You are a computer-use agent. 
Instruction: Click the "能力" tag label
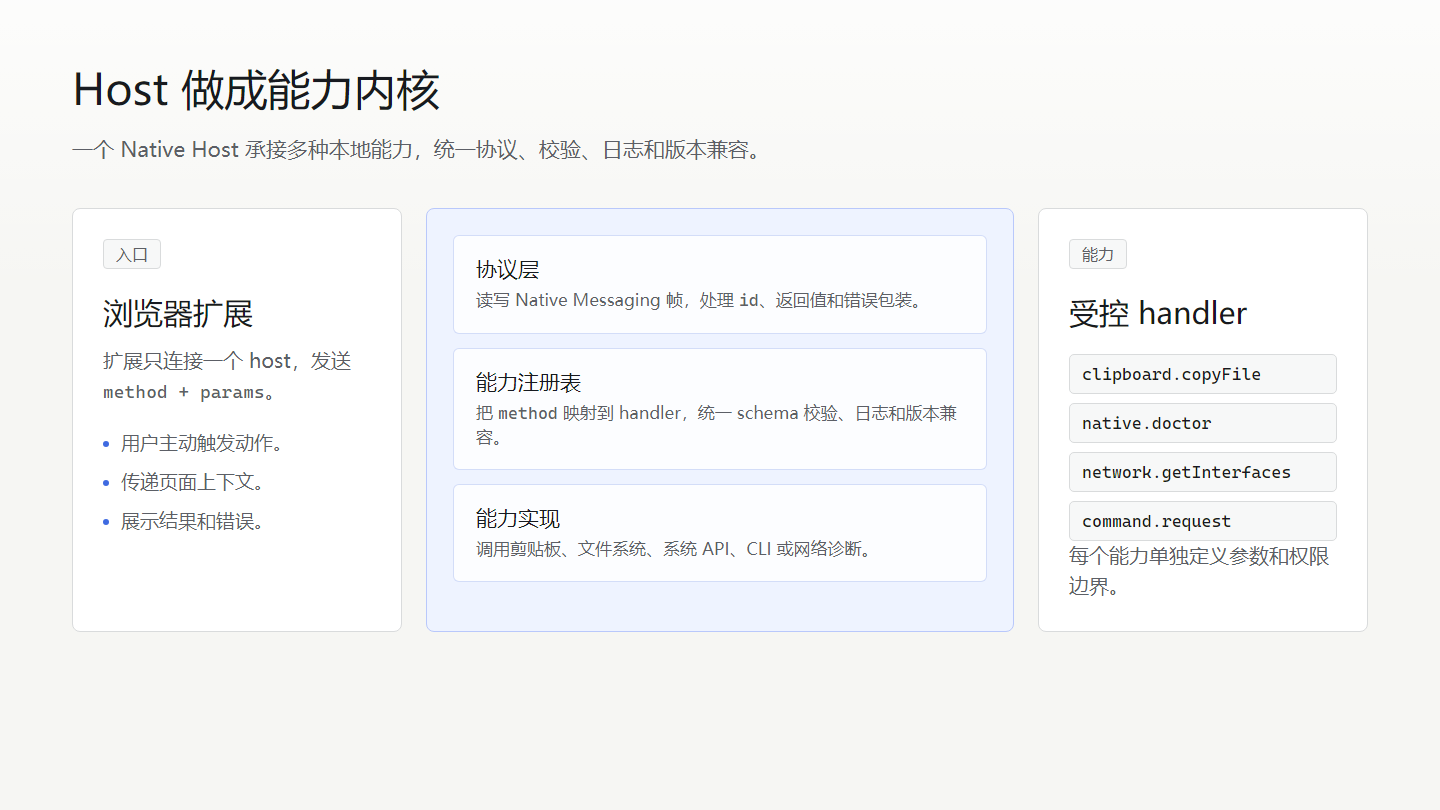coord(1098,254)
